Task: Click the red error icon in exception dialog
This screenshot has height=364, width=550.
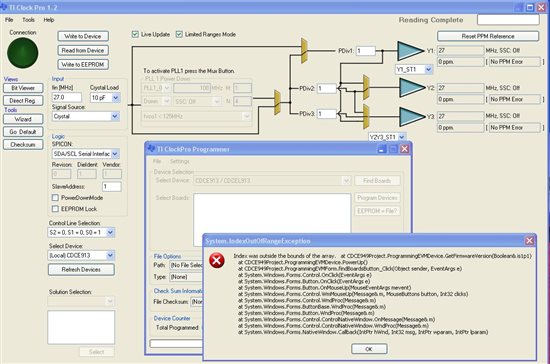Action: click(217, 261)
